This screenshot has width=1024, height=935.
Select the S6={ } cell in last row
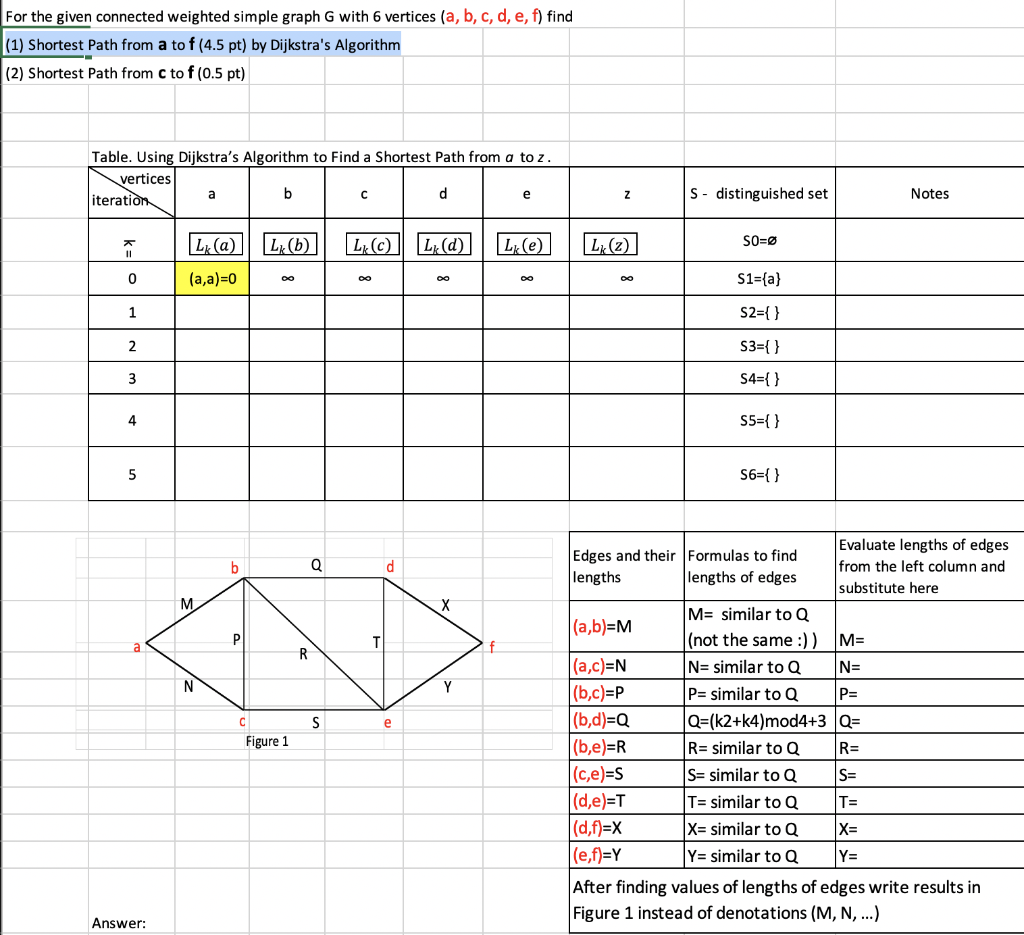pos(758,473)
